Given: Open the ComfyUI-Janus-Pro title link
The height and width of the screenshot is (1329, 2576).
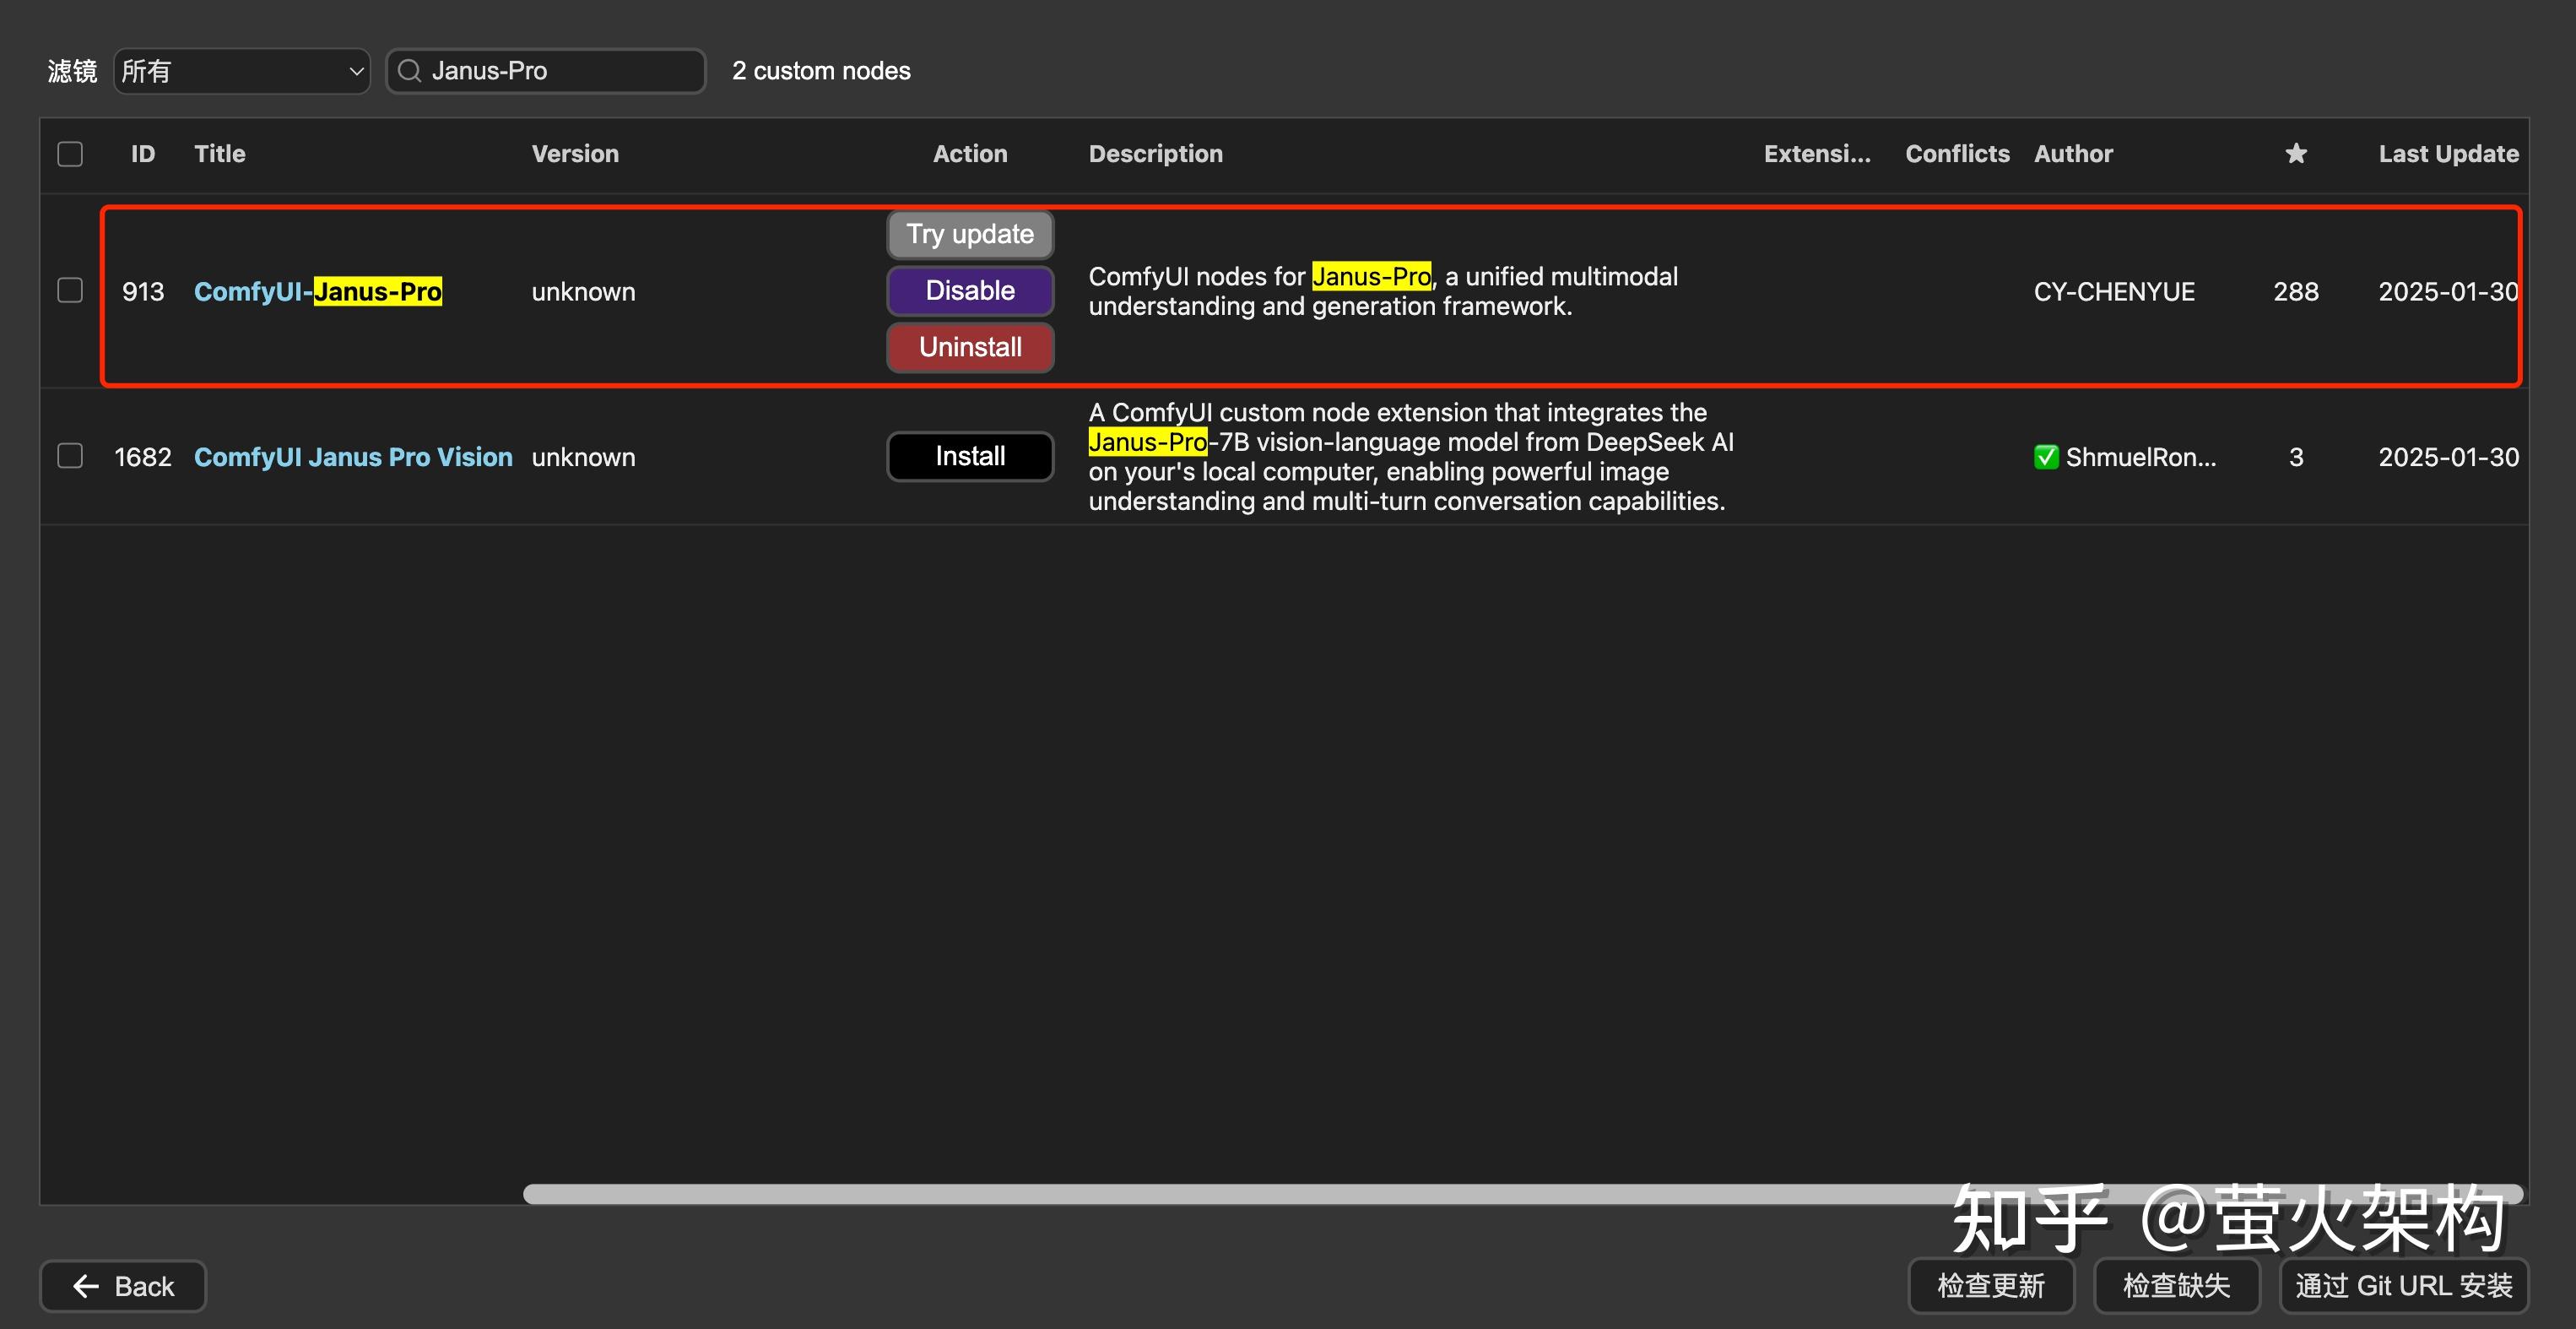Looking at the screenshot, I should [x=317, y=291].
